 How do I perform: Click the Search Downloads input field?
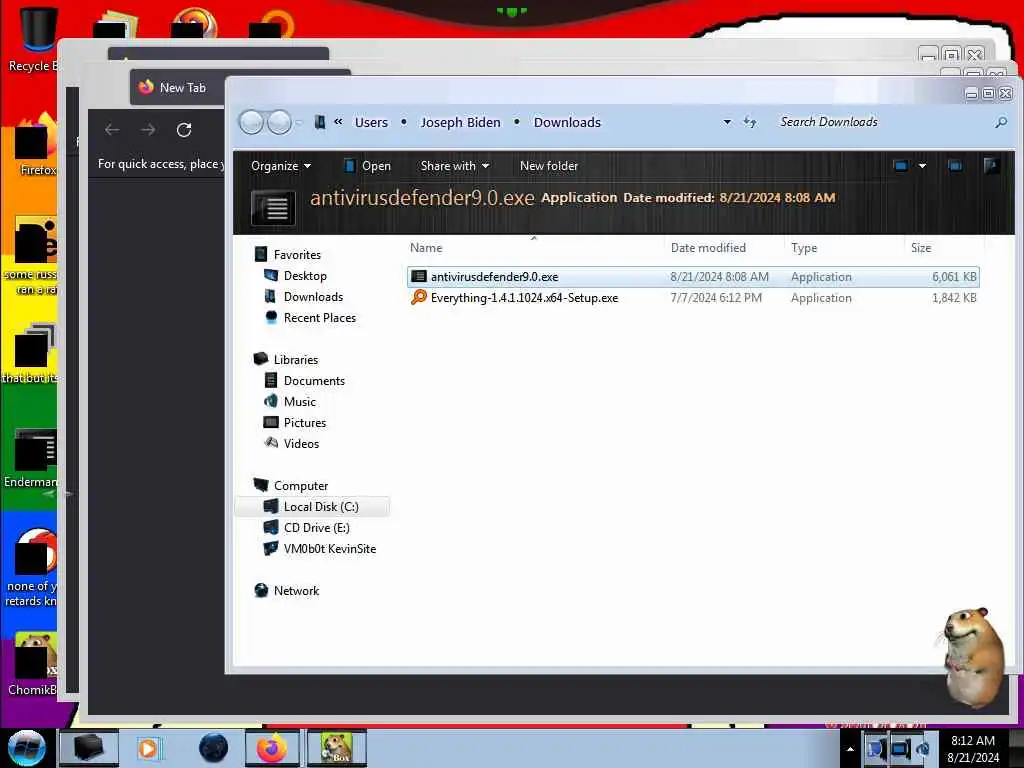tap(882, 122)
